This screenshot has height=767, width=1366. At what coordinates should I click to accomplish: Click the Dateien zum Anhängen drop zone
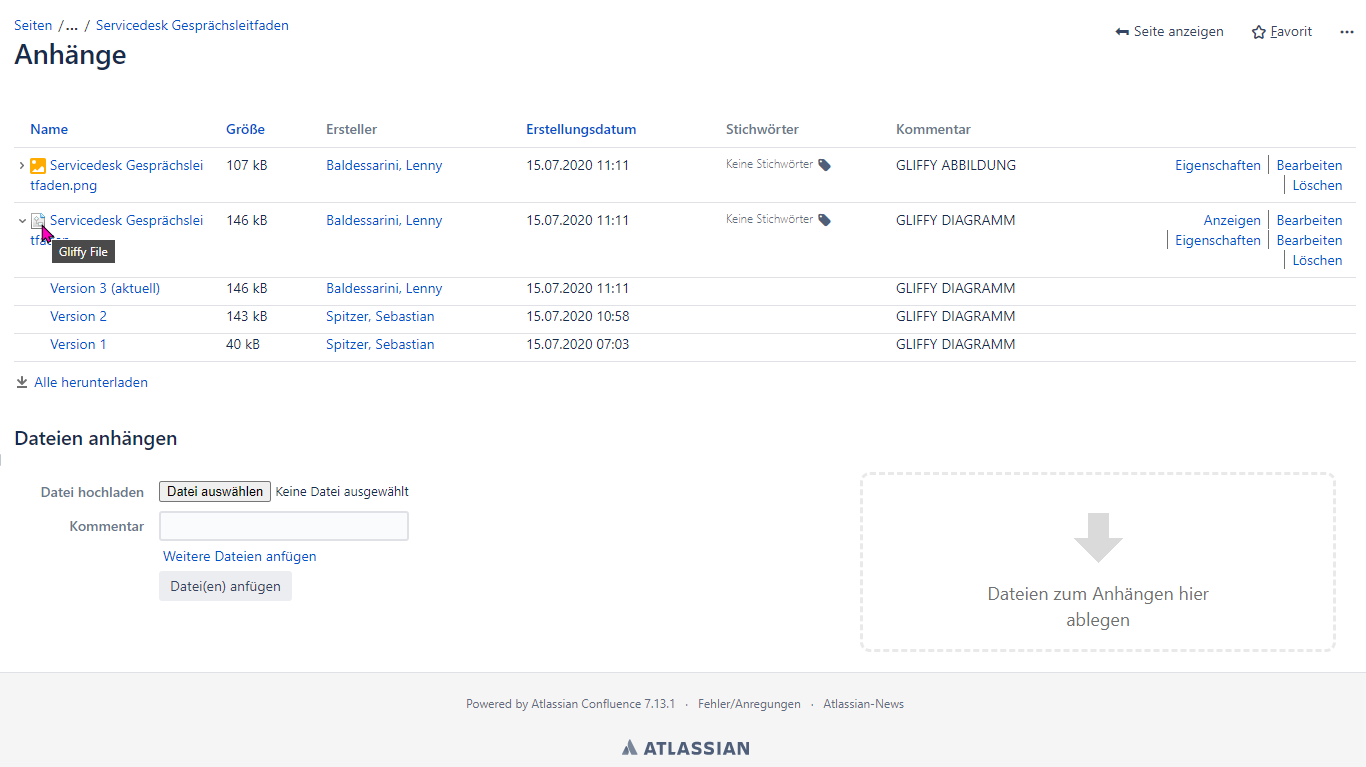click(x=1098, y=562)
